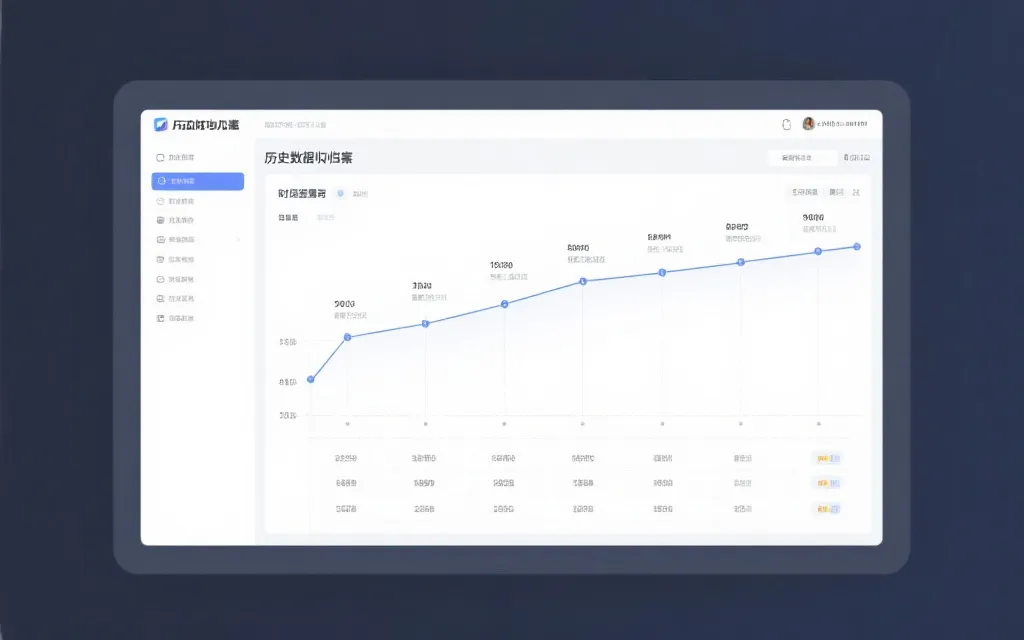Click the app logo icon in the top-left corner
The height and width of the screenshot is (640, 1024).
(x=162, y=124)
